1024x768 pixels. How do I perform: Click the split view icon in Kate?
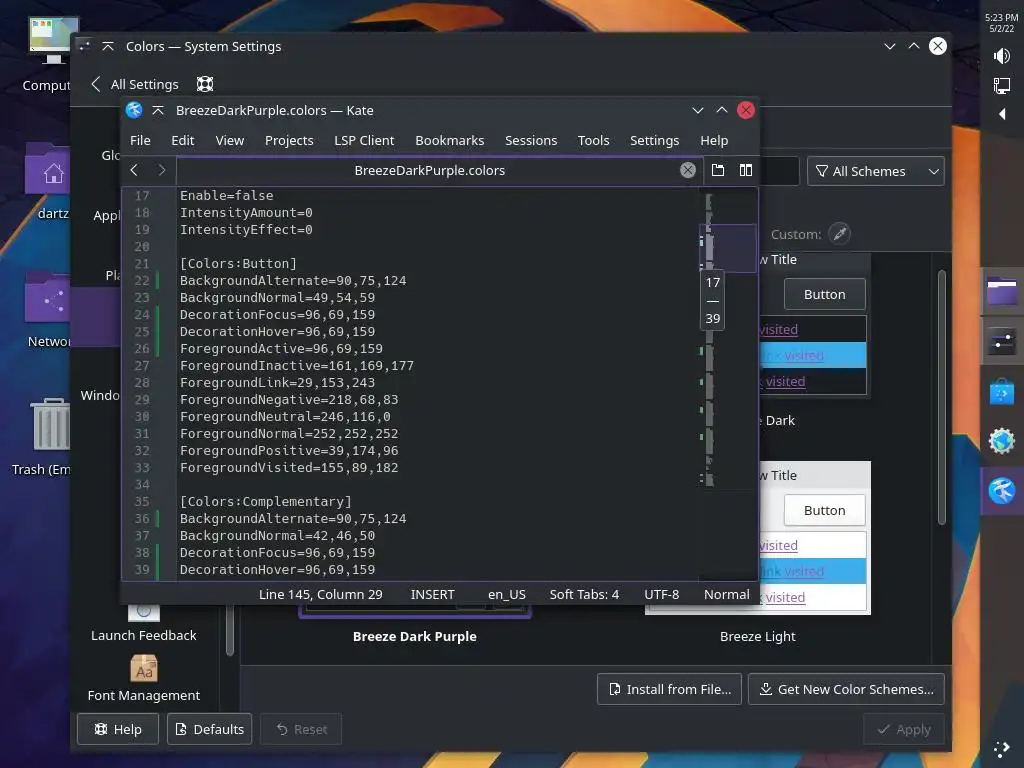pyautogui.click(x=745, y=170)
